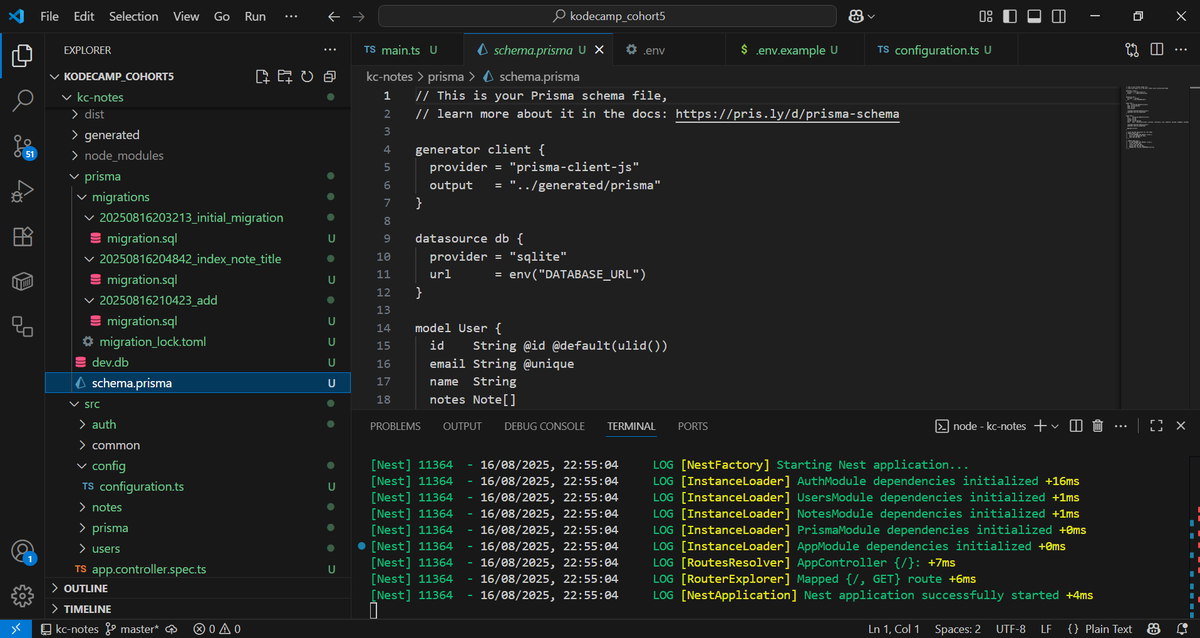The width and height of the screenshot is (1200, 638).
Task: Click Spaces: 2 indentation setting
Action: tap(958, 629)
